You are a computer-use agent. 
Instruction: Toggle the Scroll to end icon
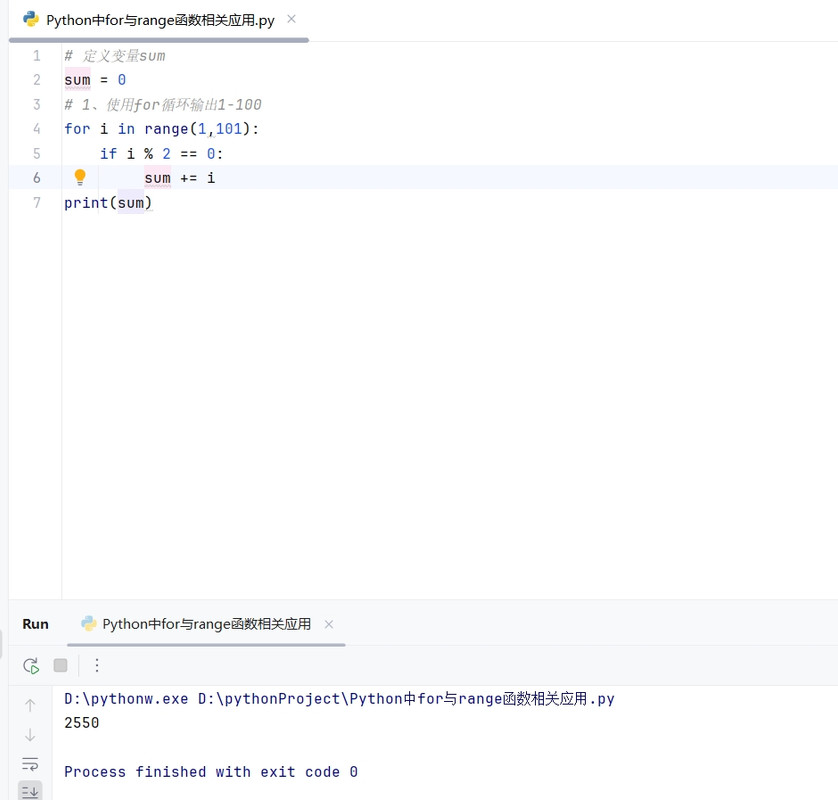(30, 791)
